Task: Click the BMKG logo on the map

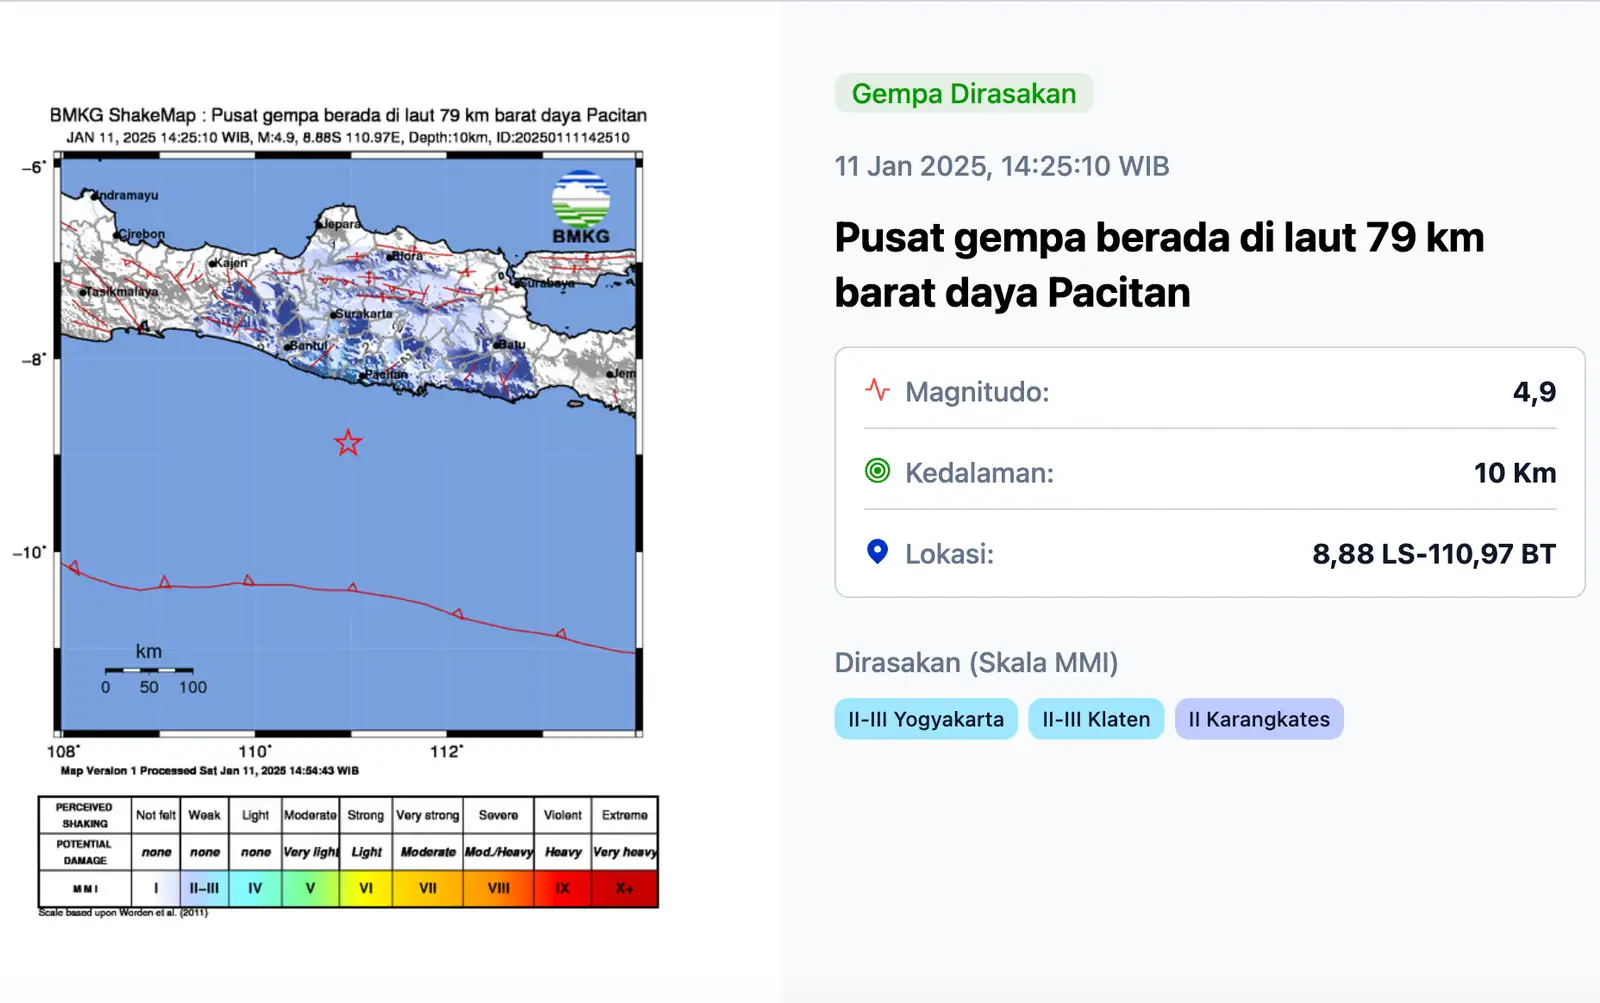Action: click(x=581, y=207)
